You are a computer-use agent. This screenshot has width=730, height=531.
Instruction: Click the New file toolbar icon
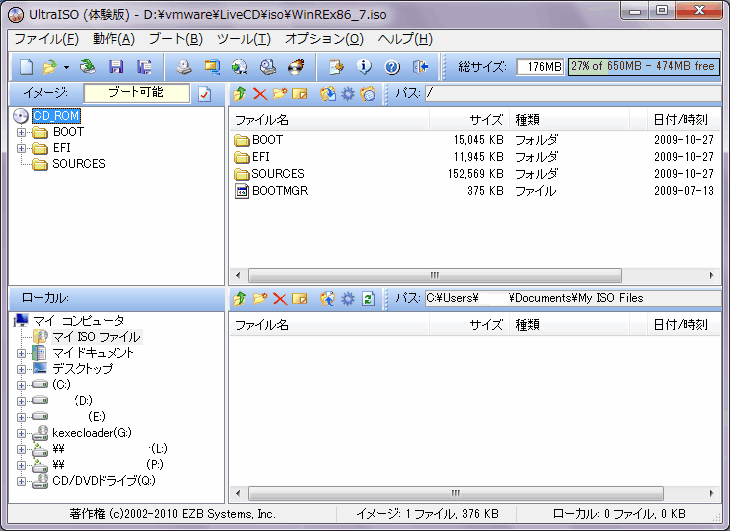click(x=26, y=67)
